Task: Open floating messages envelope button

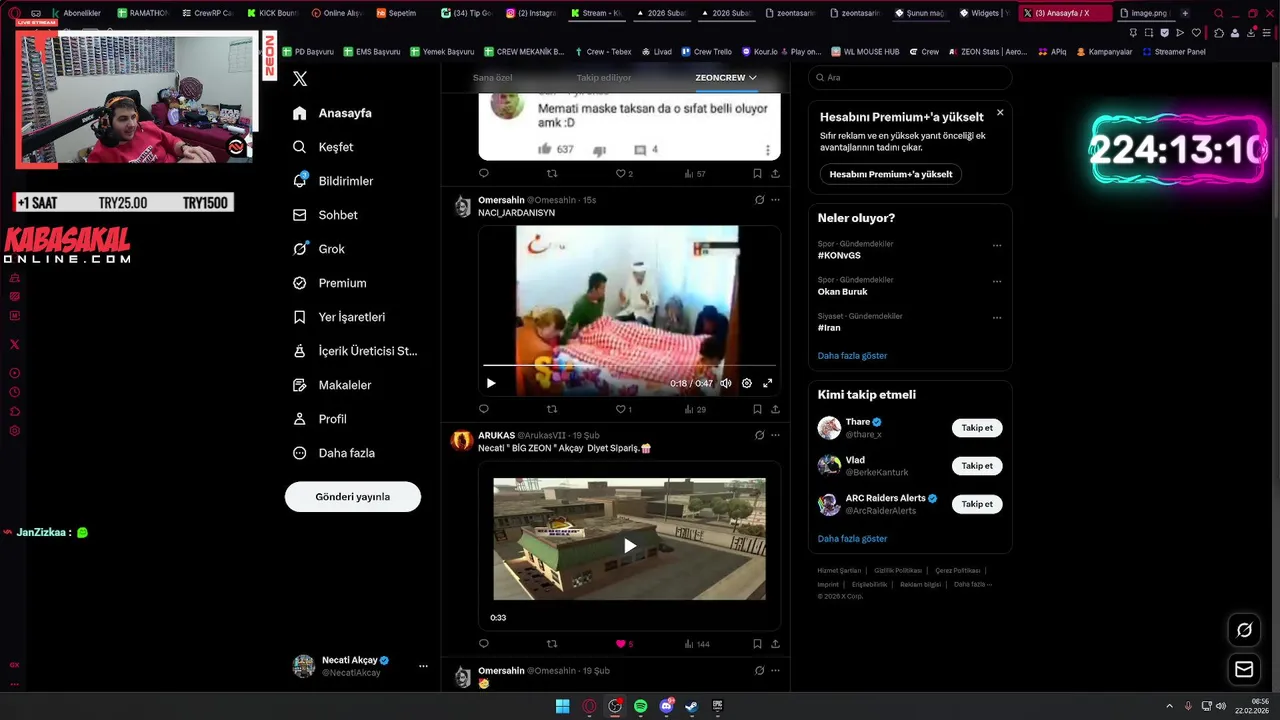Action: 1244,669
